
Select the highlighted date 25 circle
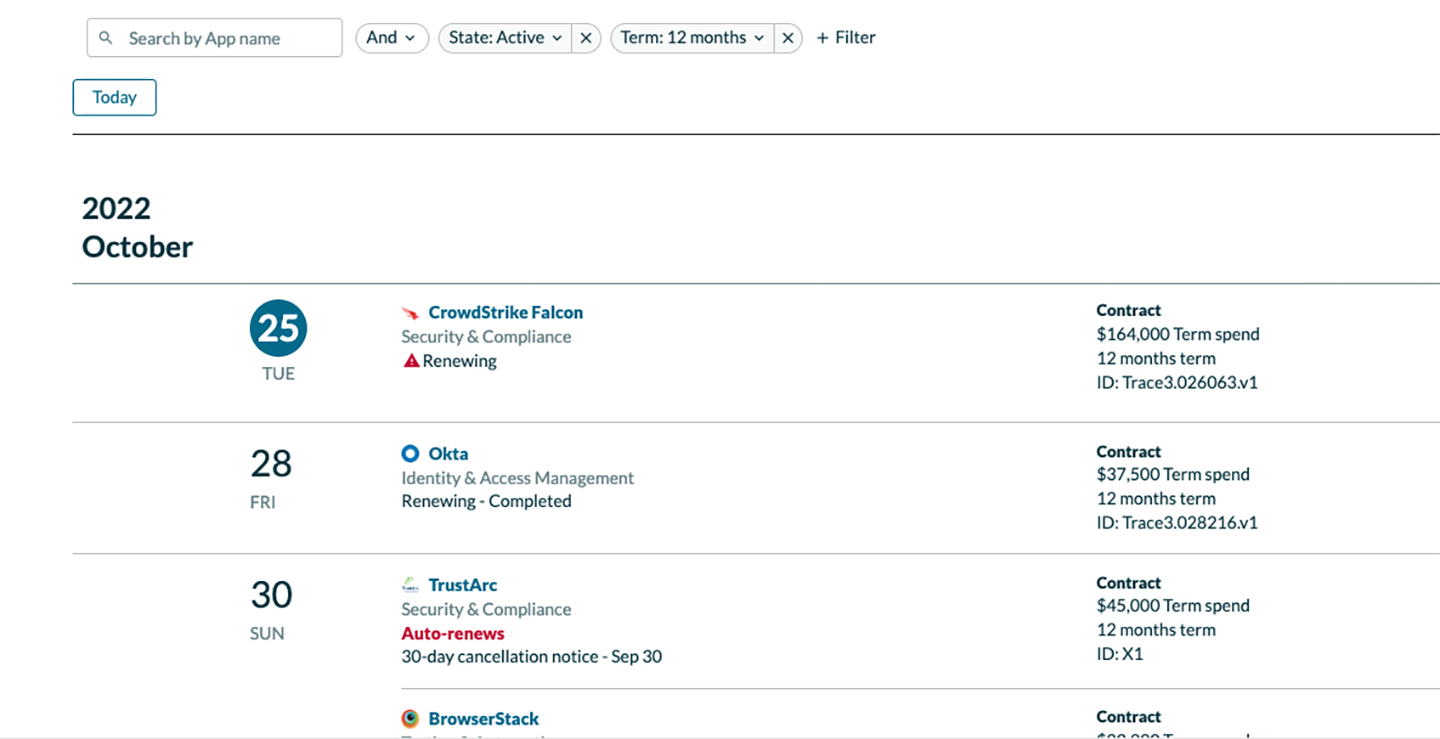pos(278,329)
